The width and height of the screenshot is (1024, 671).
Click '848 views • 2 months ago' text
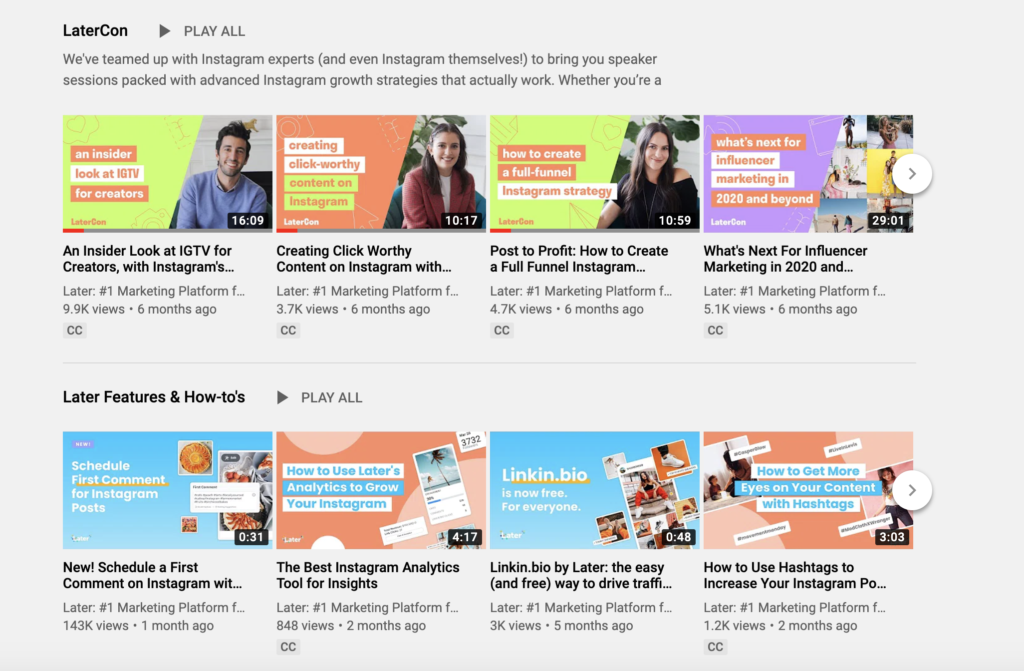coord(351,625)
